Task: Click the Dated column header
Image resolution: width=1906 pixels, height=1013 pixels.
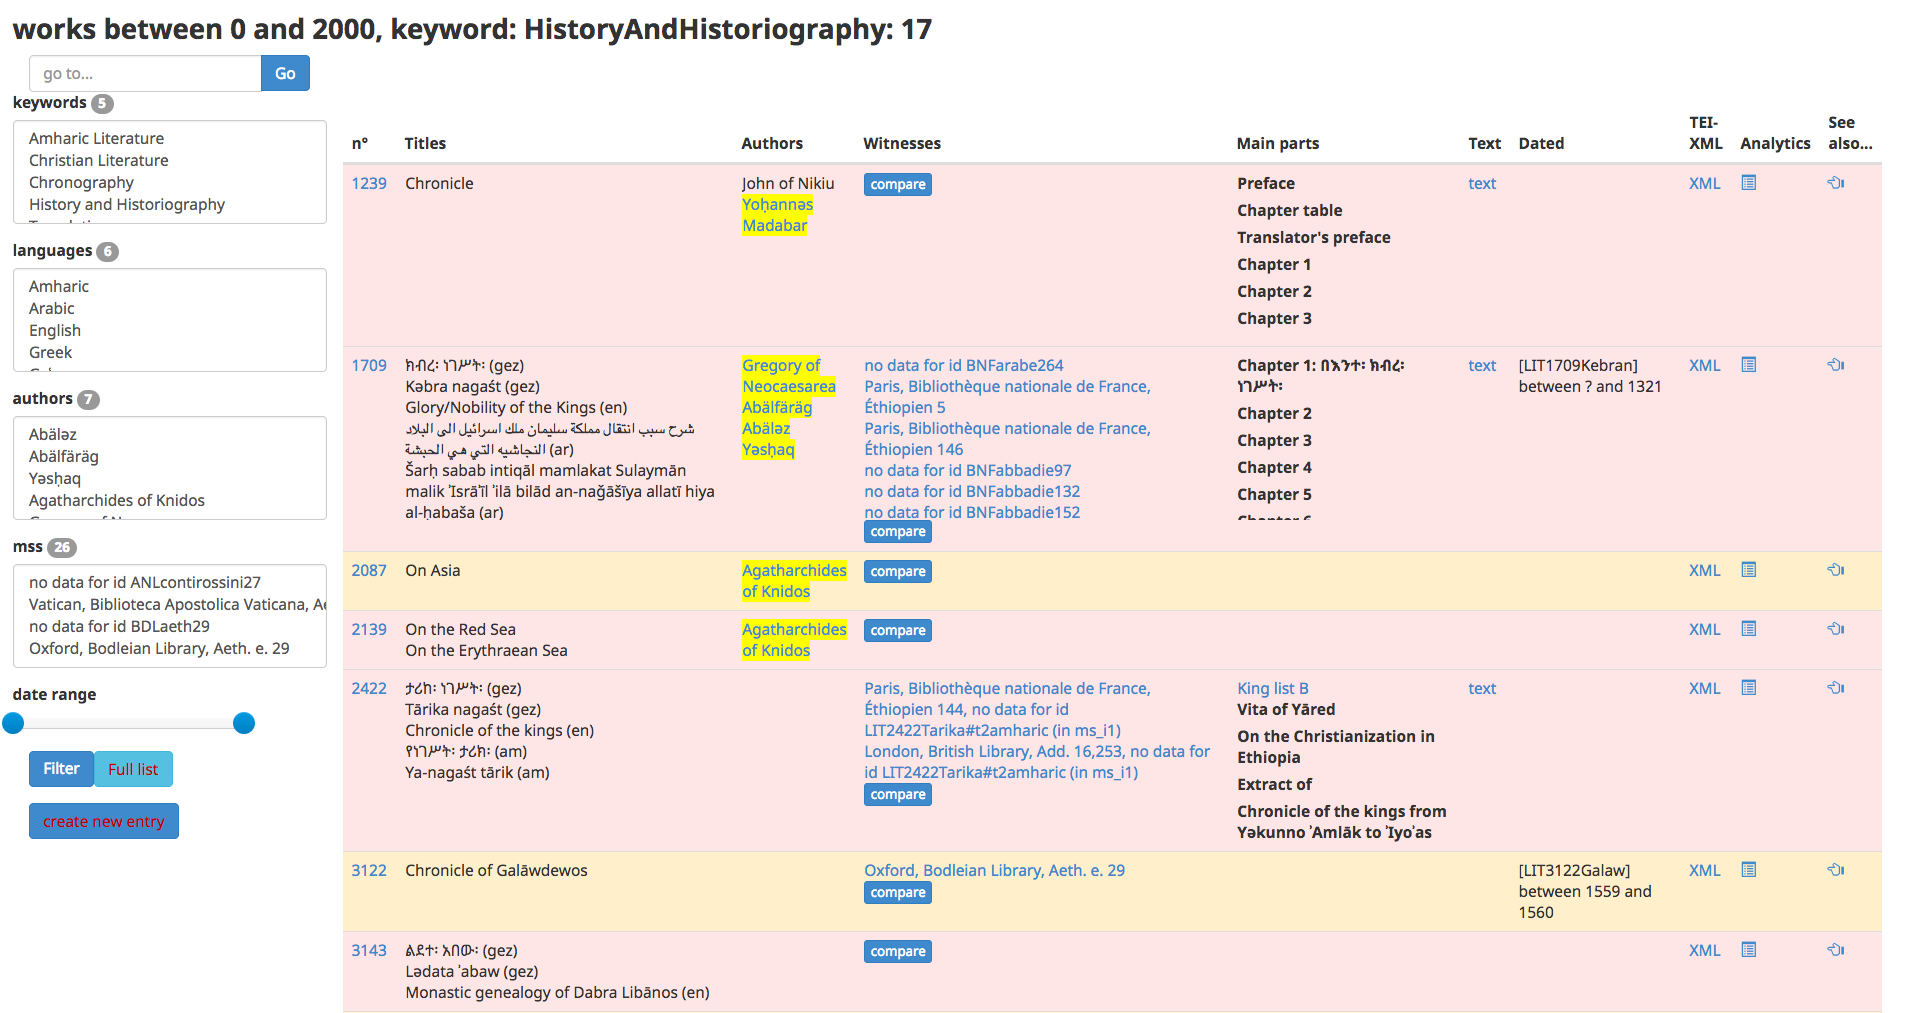Action: [x=1541, y=143]
